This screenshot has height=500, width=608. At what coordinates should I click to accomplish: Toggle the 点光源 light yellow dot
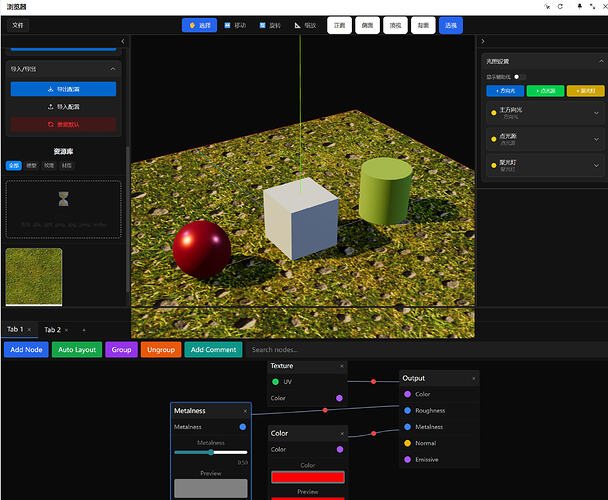point(494,139)
